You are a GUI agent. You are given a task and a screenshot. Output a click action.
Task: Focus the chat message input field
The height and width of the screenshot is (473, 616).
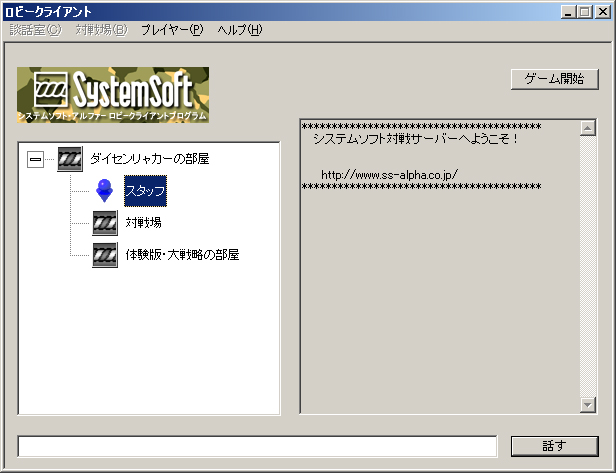tap(257, 445)
